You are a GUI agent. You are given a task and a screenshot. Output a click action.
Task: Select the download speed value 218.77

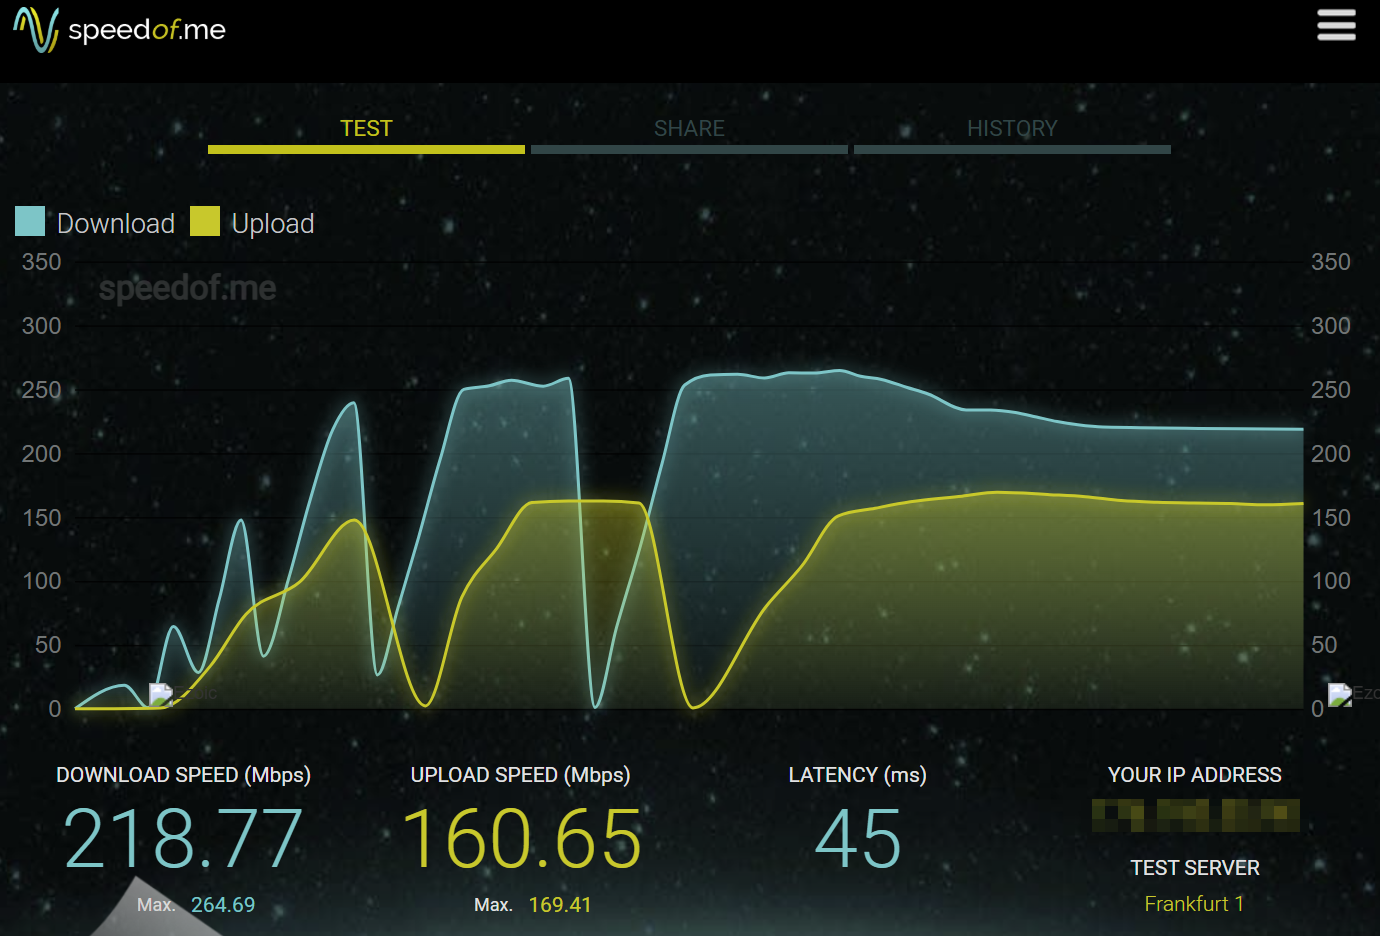[183, 839]
